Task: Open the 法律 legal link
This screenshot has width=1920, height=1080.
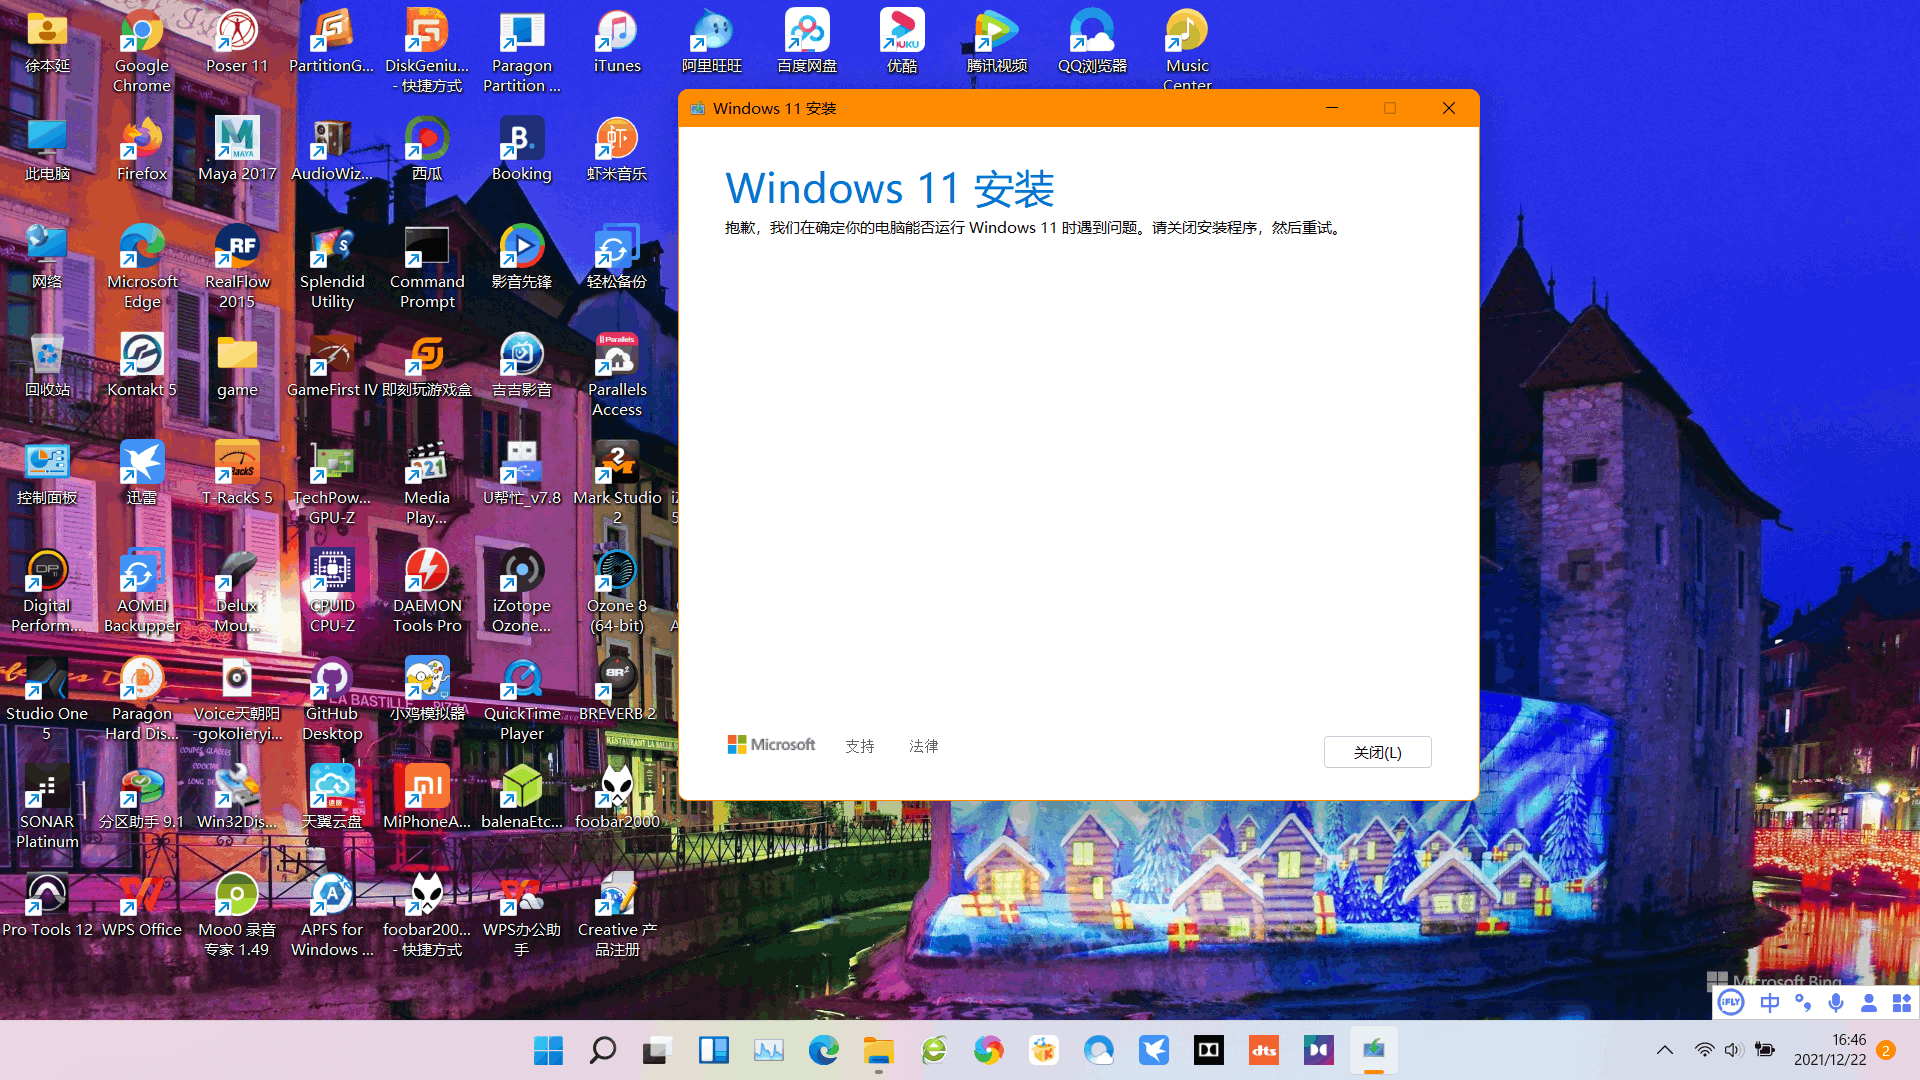Action: 923,746
